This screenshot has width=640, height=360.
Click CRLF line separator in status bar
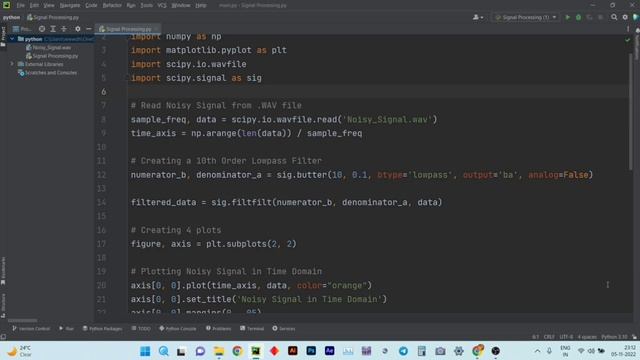(x=549, y=337)
